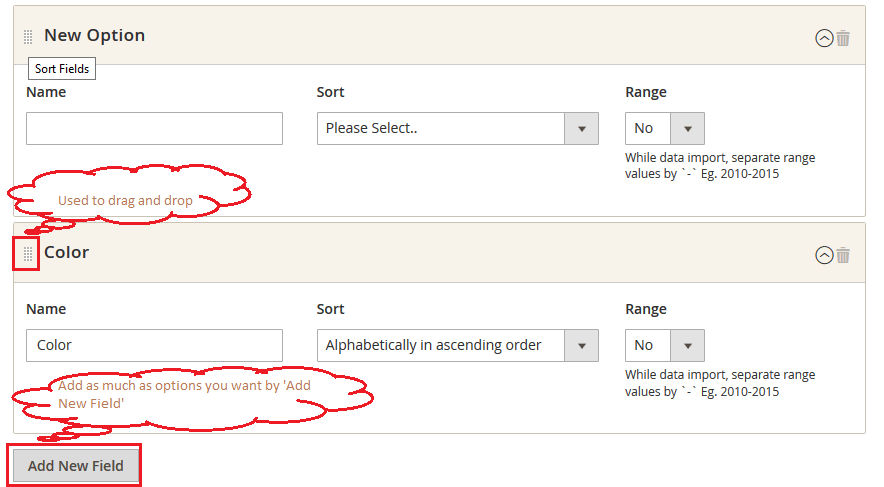This screenshot has width=884, height=487.
Task: Open Sort dropdown set to Alphabetically ascending
Action: (x=457, y=345)
